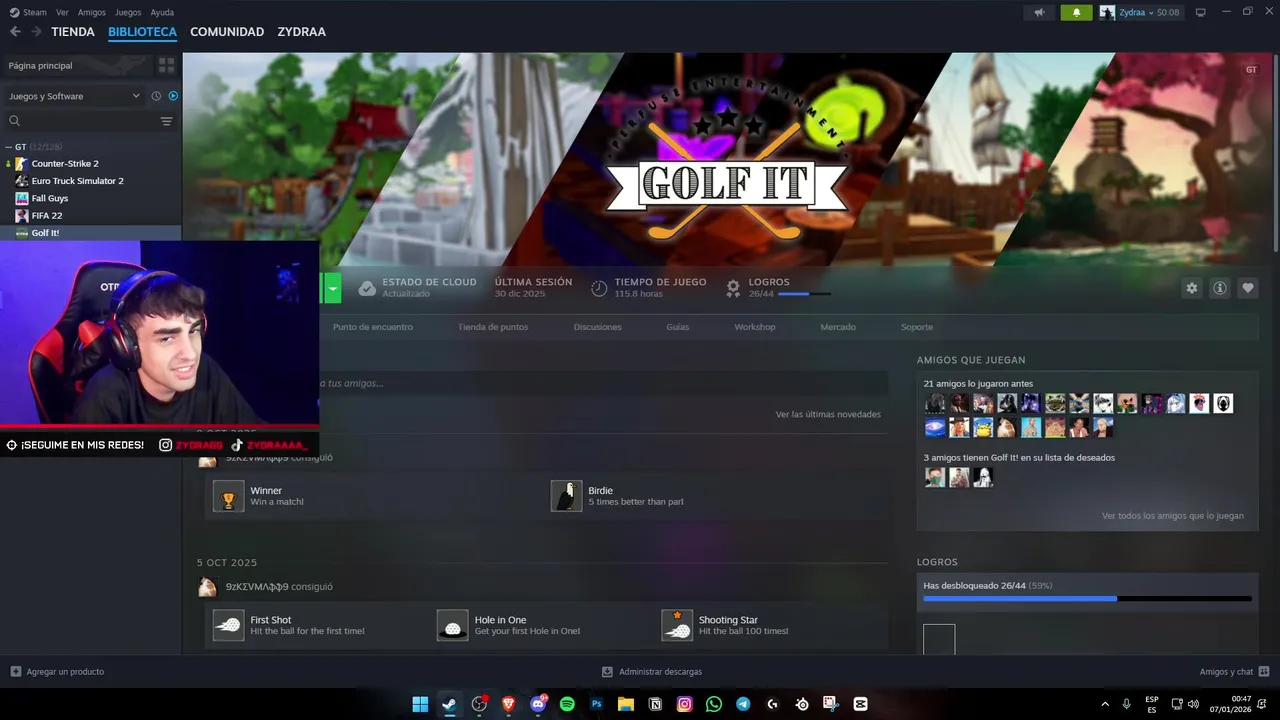Click the 26/44 achievements progress bar

(x=1087, y=599)
